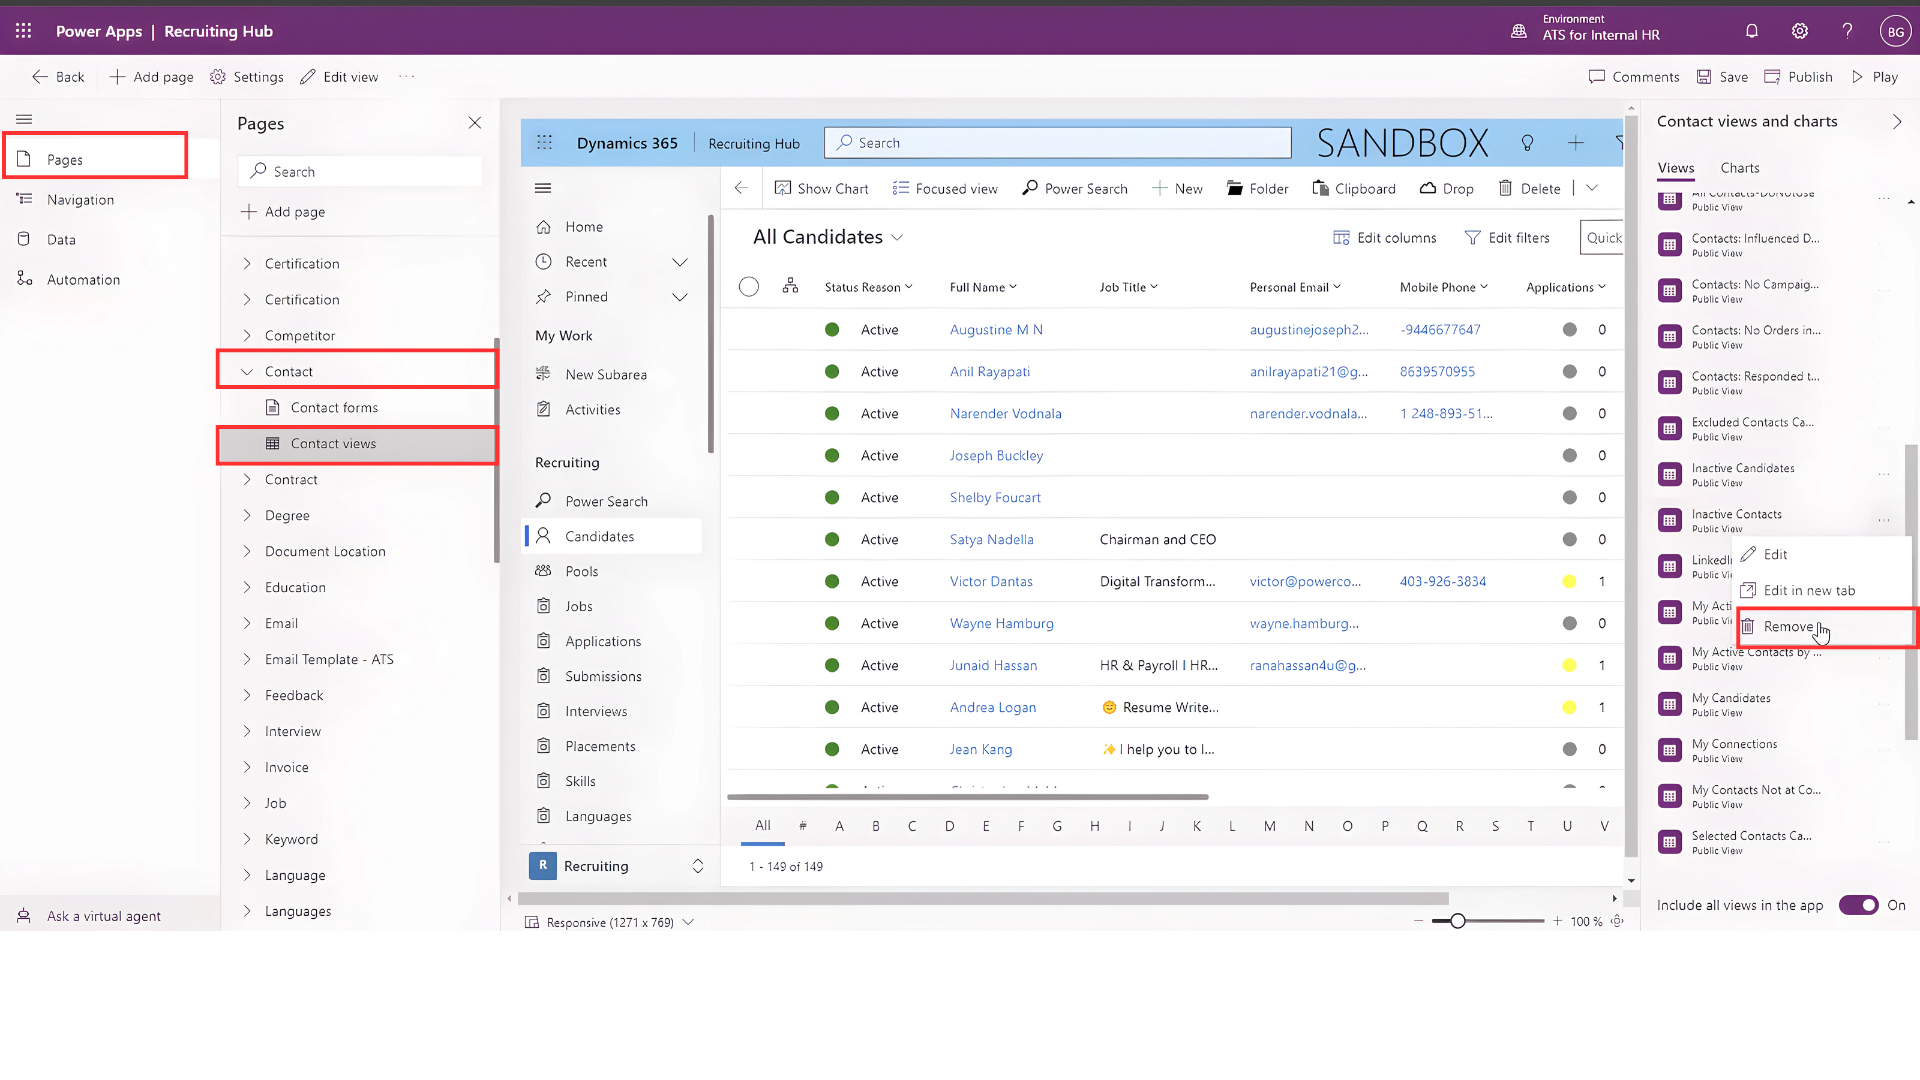Open the Full Name column dropdown
This screenshot has height=1080, width=1920.
click(x=1013, y=287)
